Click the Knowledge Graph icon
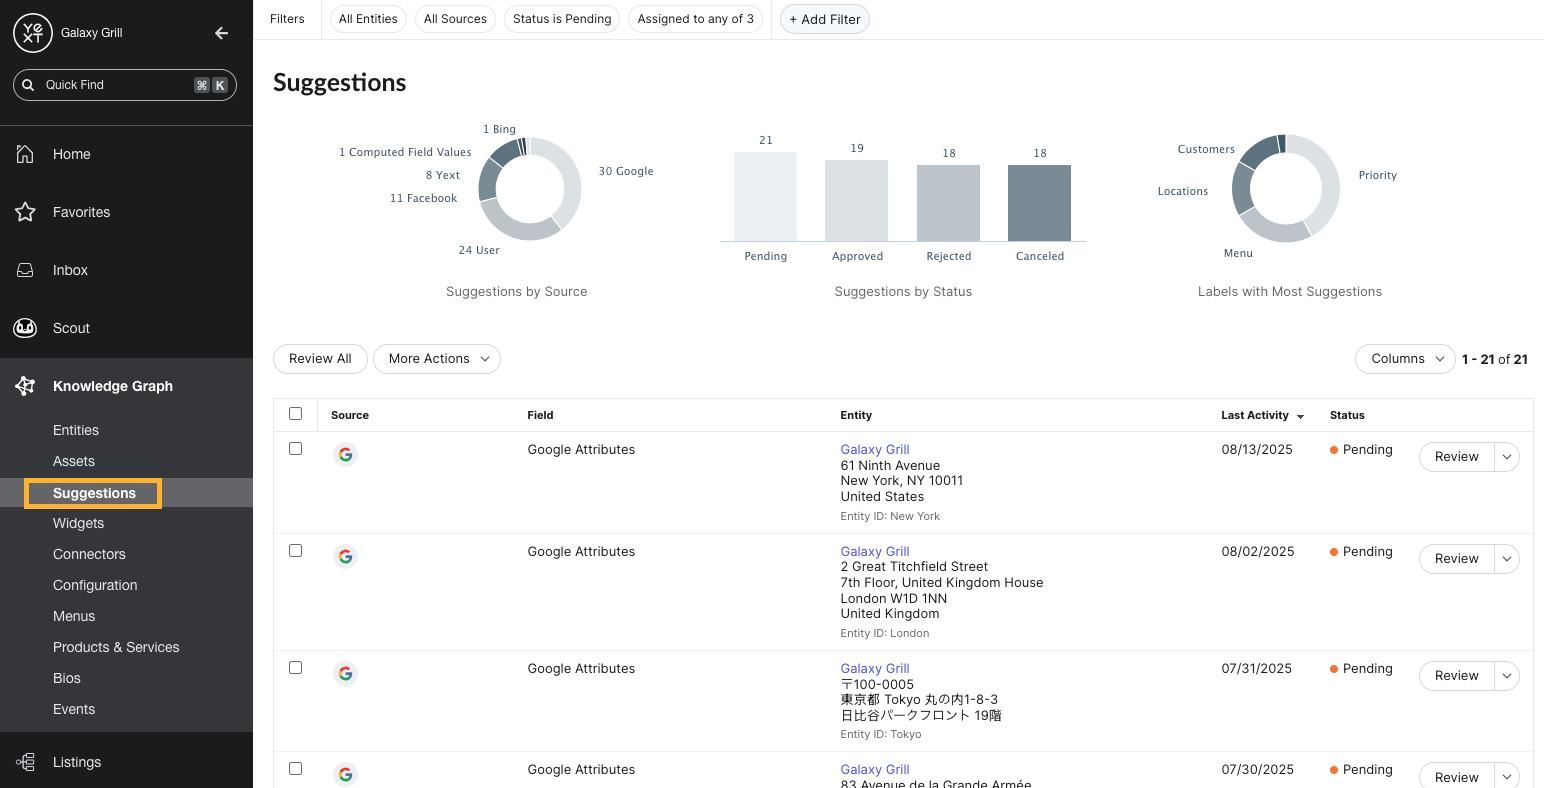This screenshot has height=788, width=1544. (x=26, y=386)
